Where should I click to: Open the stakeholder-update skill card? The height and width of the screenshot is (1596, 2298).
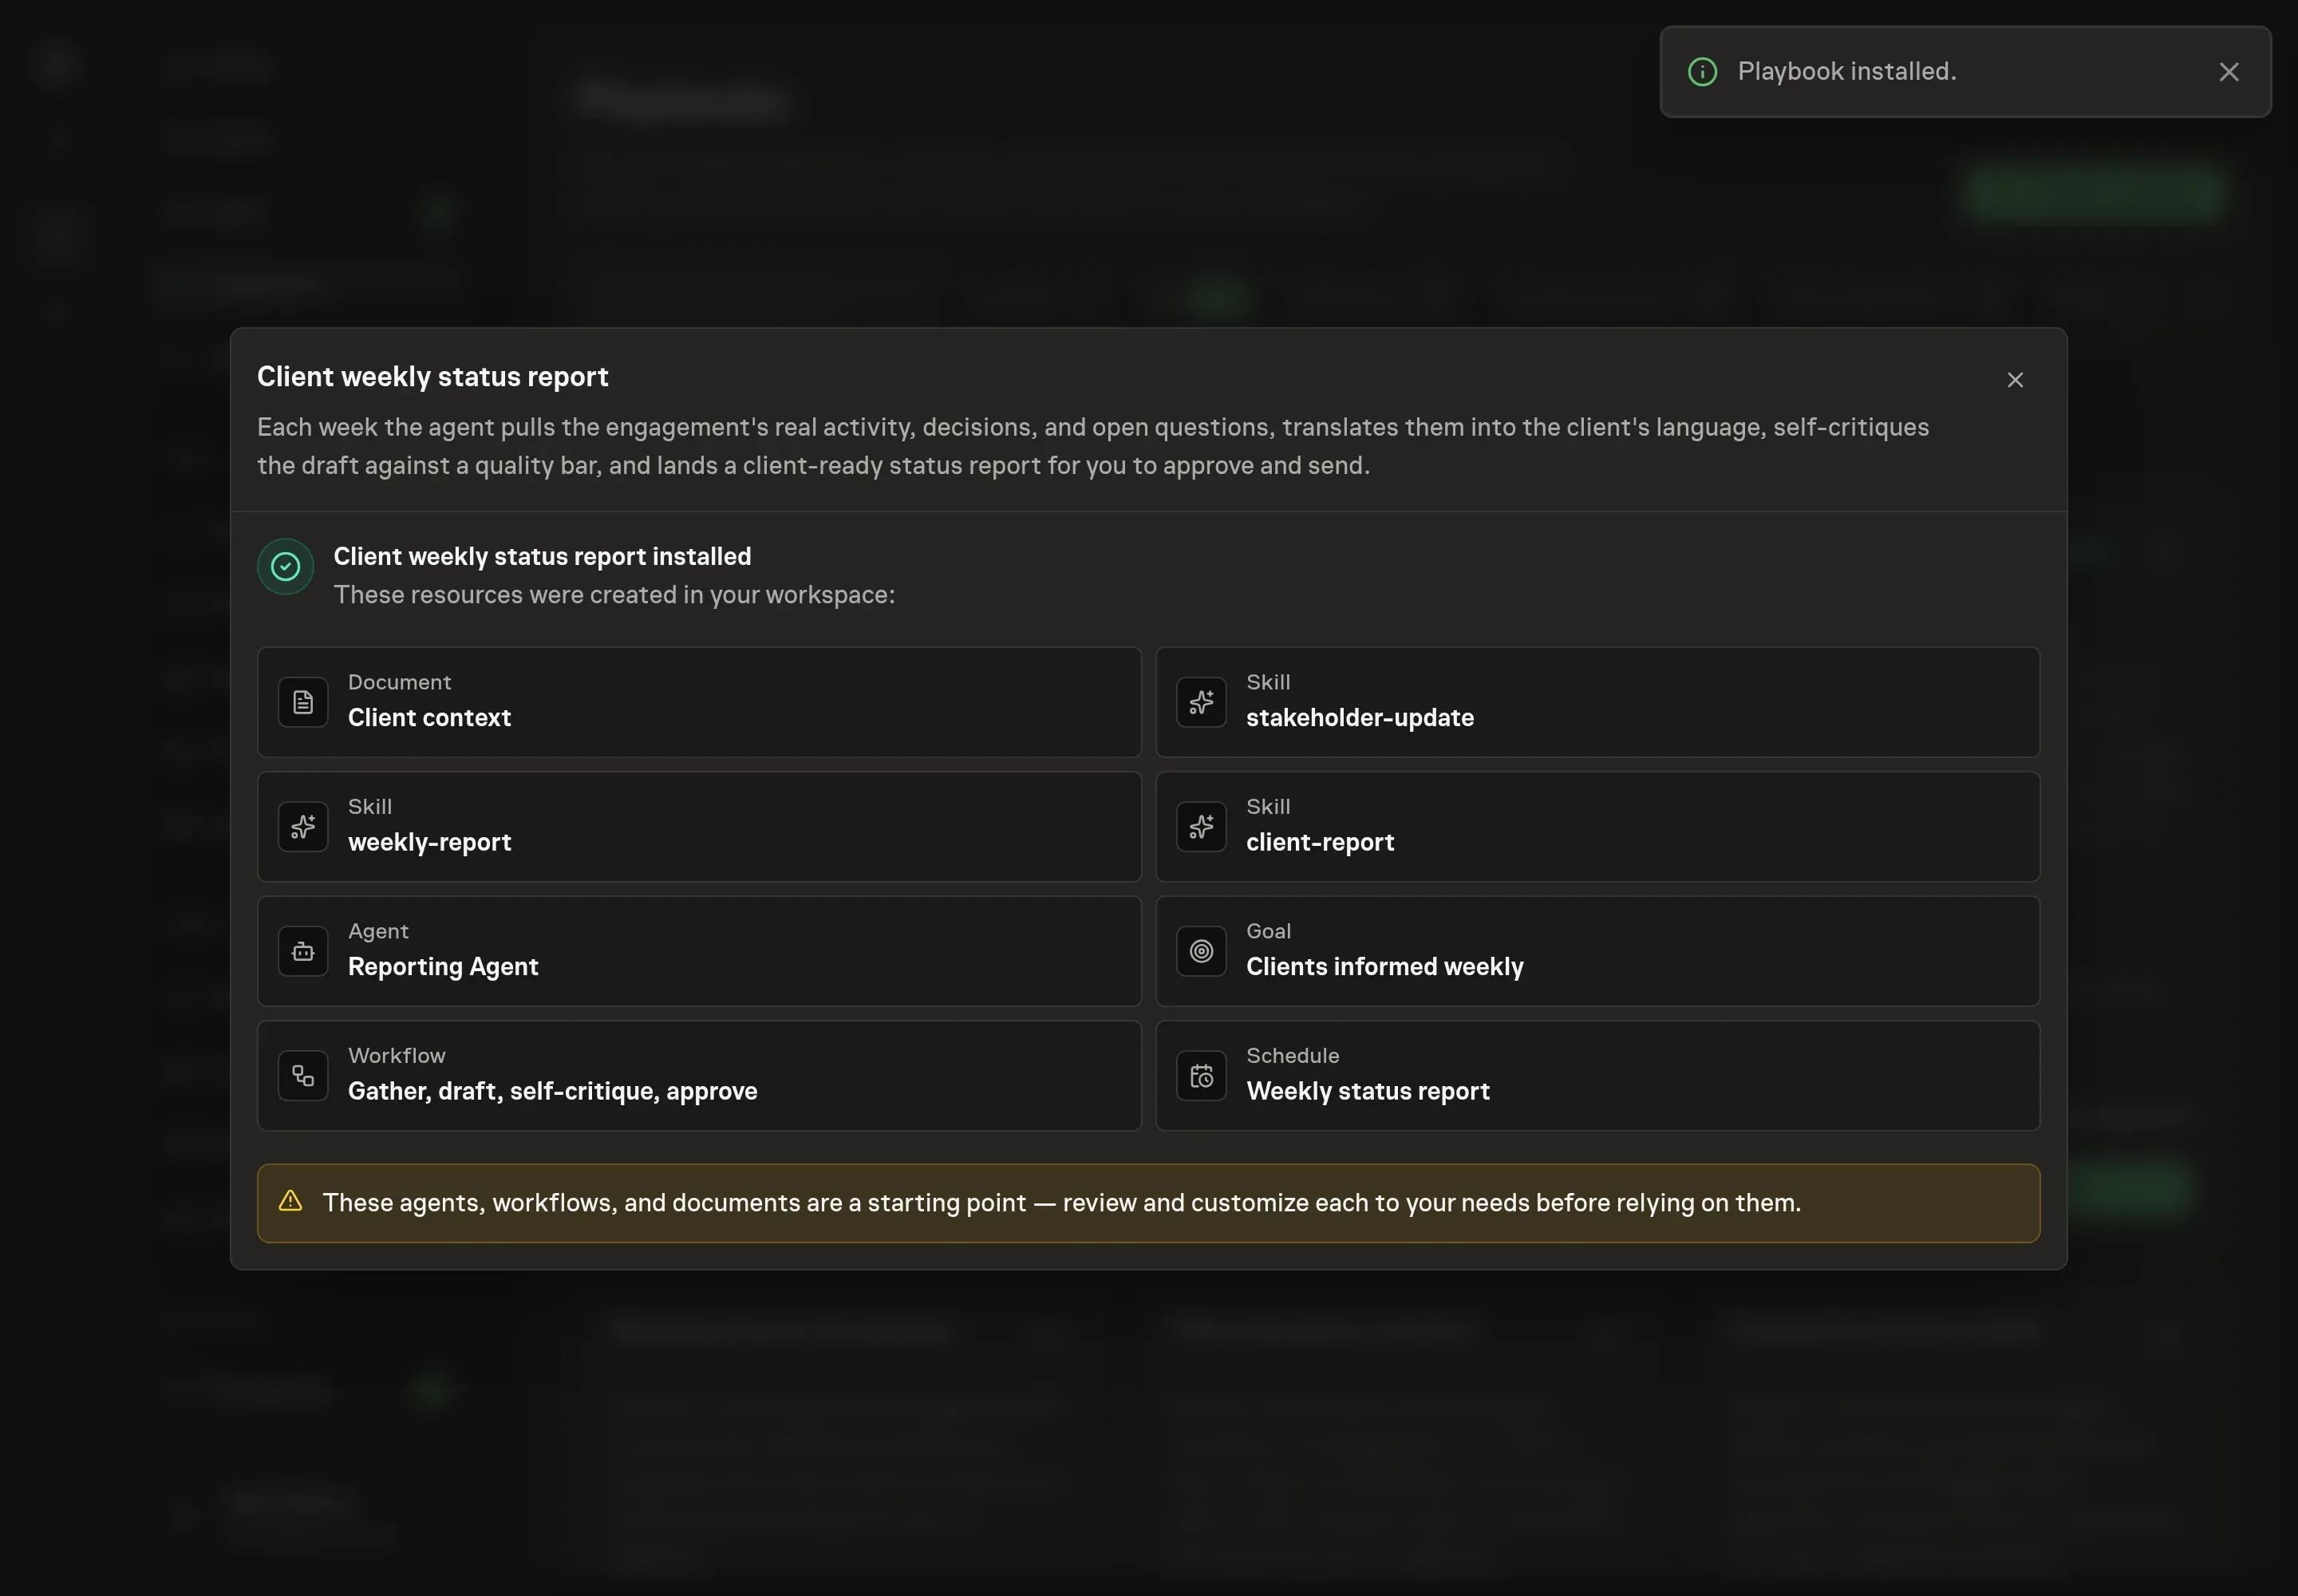coord(1597,702)
